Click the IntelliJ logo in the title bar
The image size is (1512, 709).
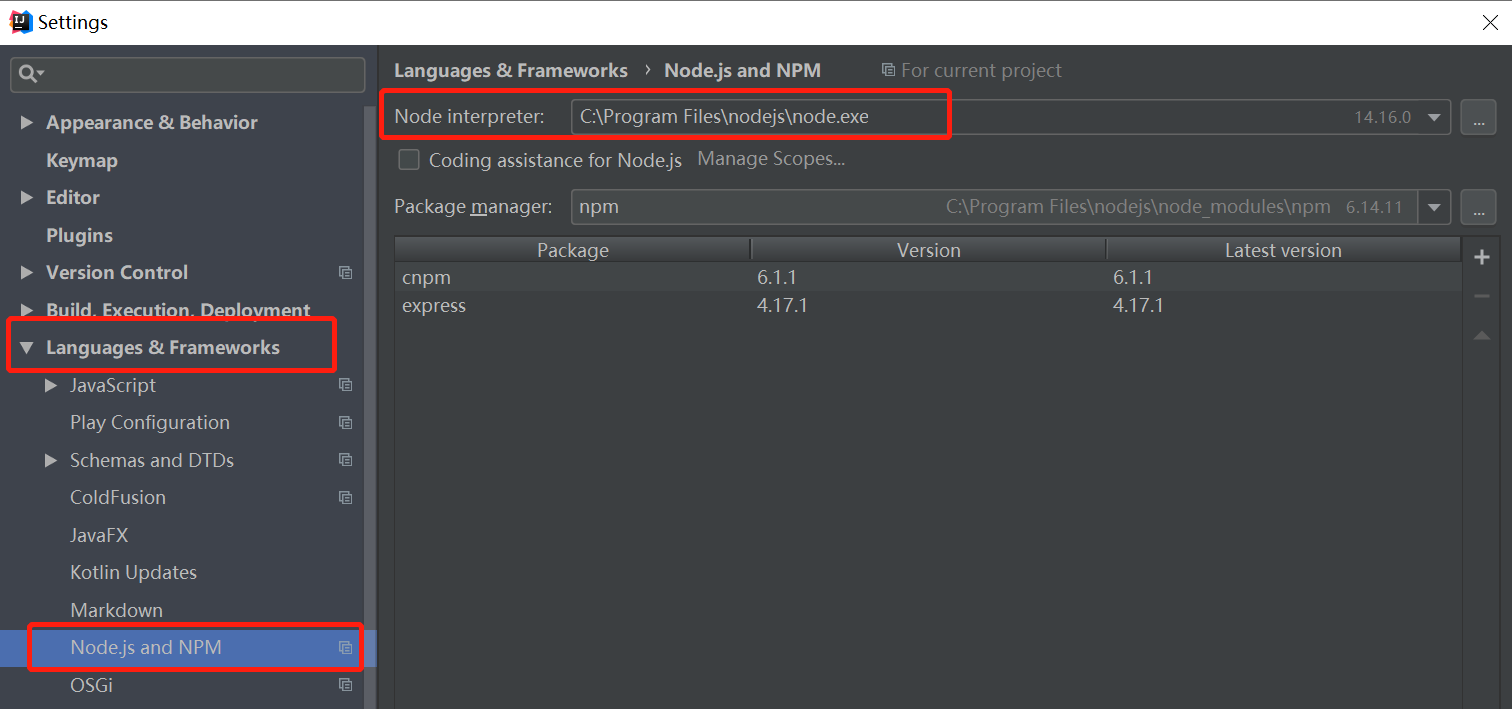pos(21,22)
